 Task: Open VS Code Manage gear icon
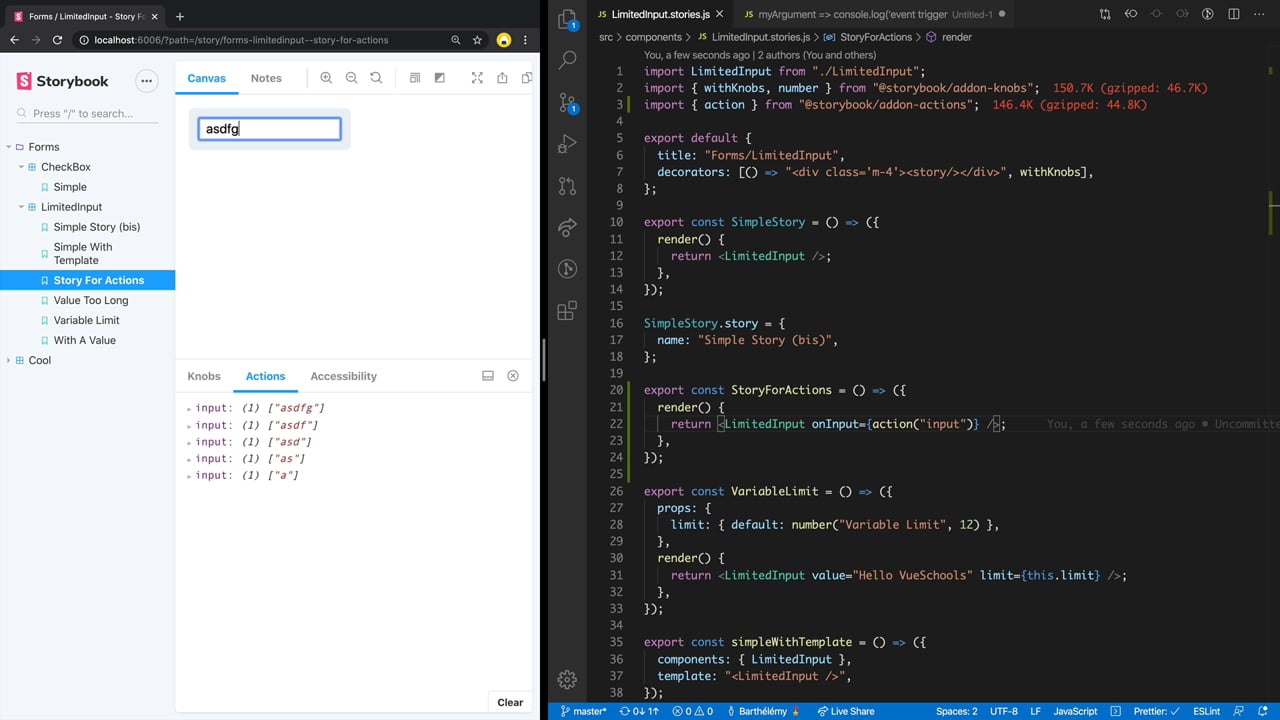tap(567, 680)
